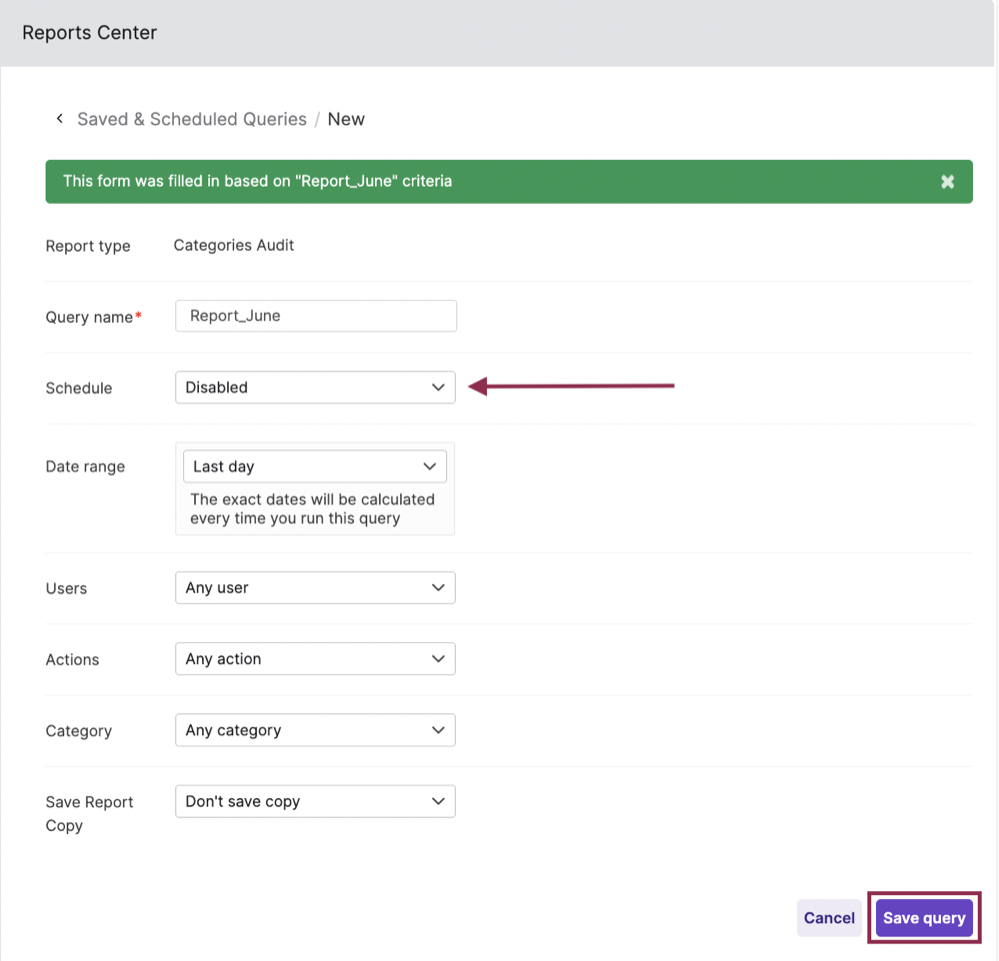
Task: Click the Reports Center header title
Action: (x=90, y=33)
